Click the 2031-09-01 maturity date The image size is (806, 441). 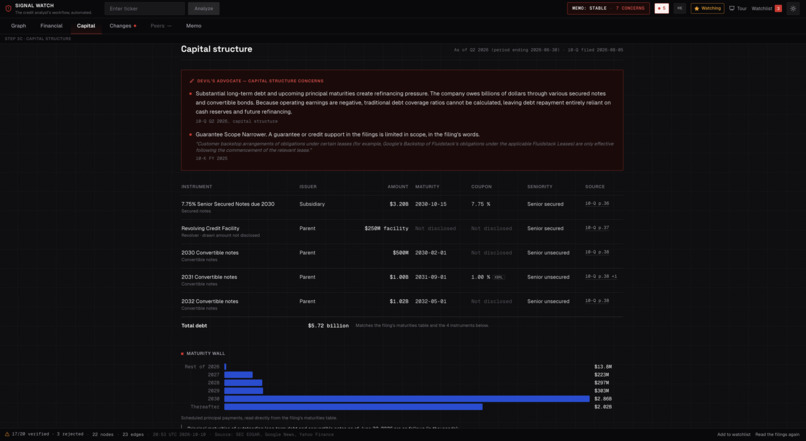(x=431, y=277)
